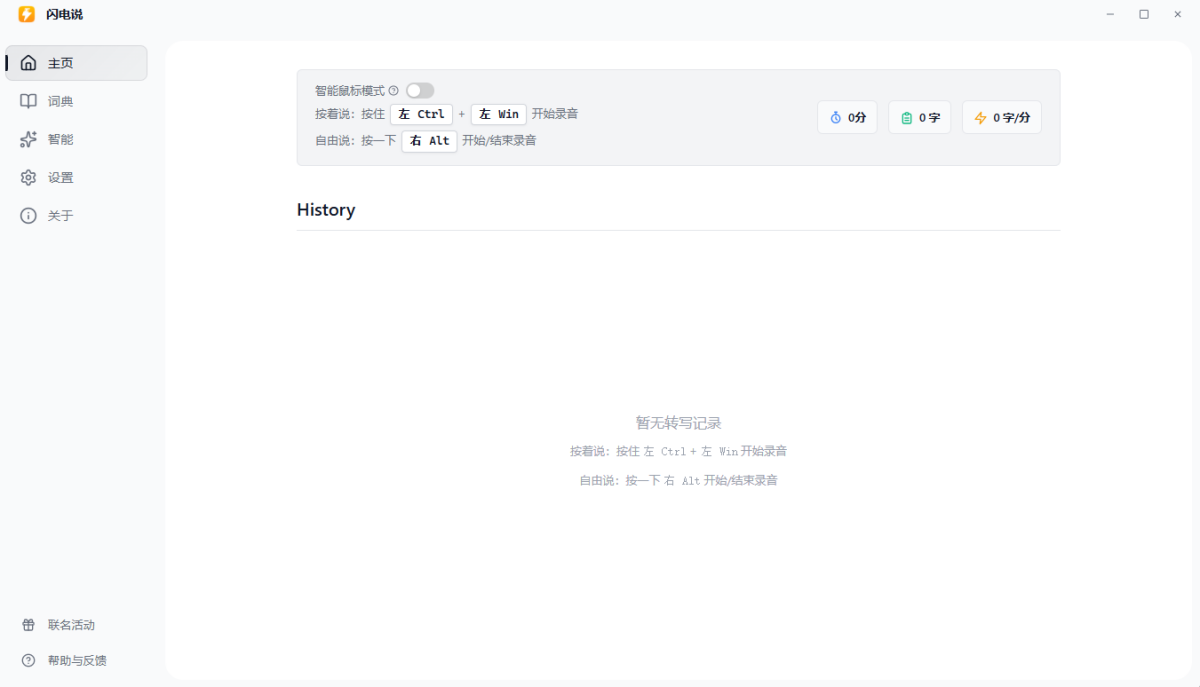
Task: Click the History section heading
Action: tap(326, 210)
